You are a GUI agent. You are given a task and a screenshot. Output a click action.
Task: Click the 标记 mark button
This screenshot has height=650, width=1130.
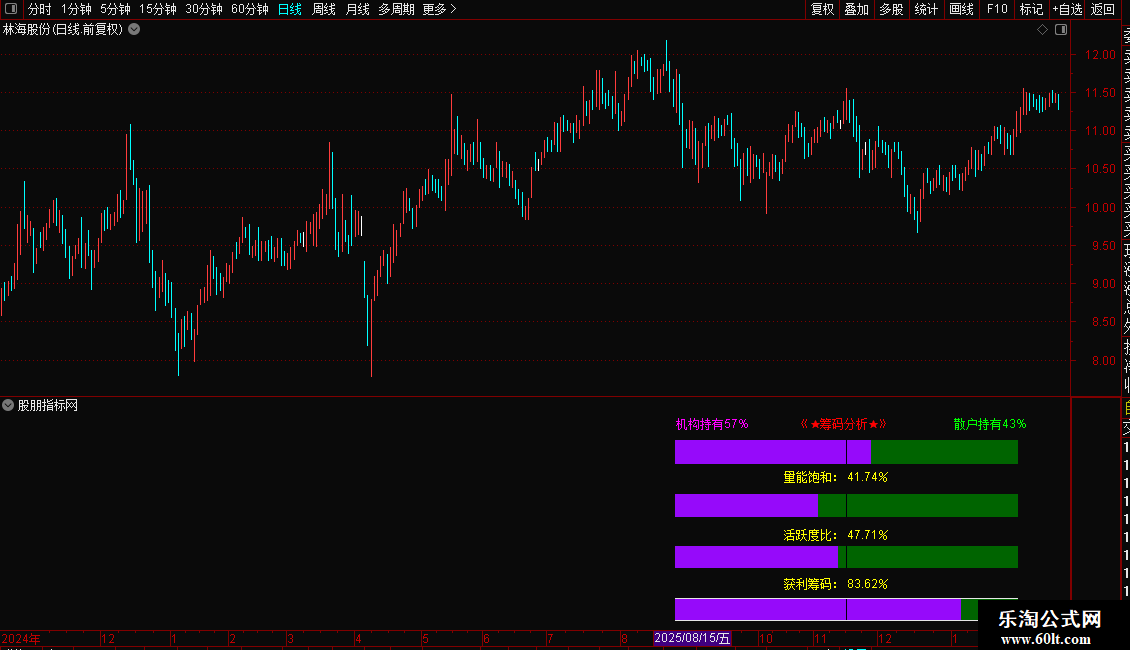pyautogui.click(x=1031, y=9)
